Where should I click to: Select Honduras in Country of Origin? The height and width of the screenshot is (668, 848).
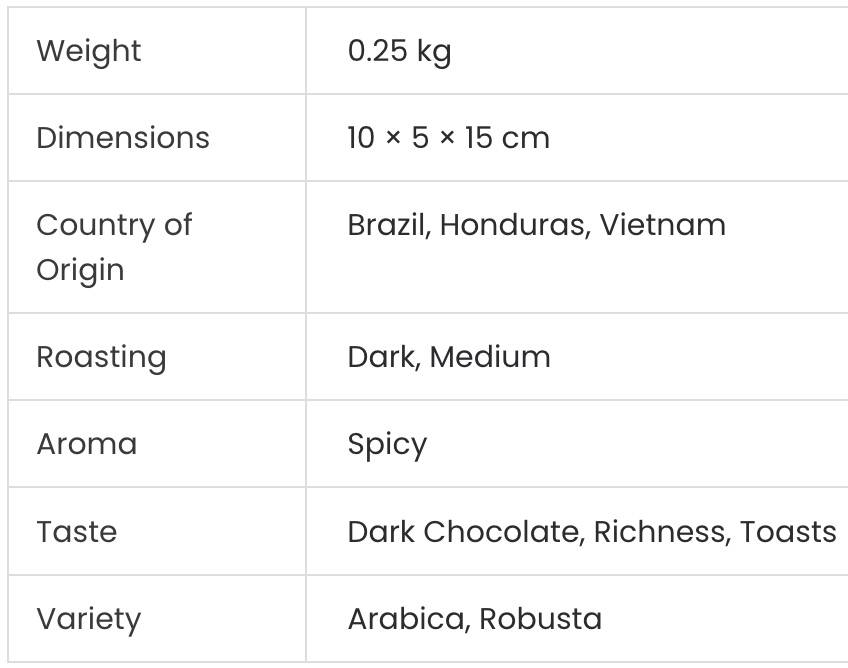tap(516, 225)
